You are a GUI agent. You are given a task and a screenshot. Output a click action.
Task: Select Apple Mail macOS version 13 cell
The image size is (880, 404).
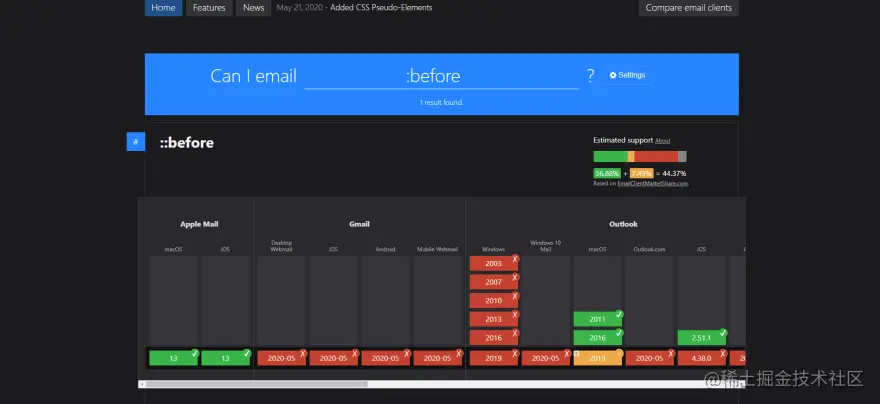[173, 358]
